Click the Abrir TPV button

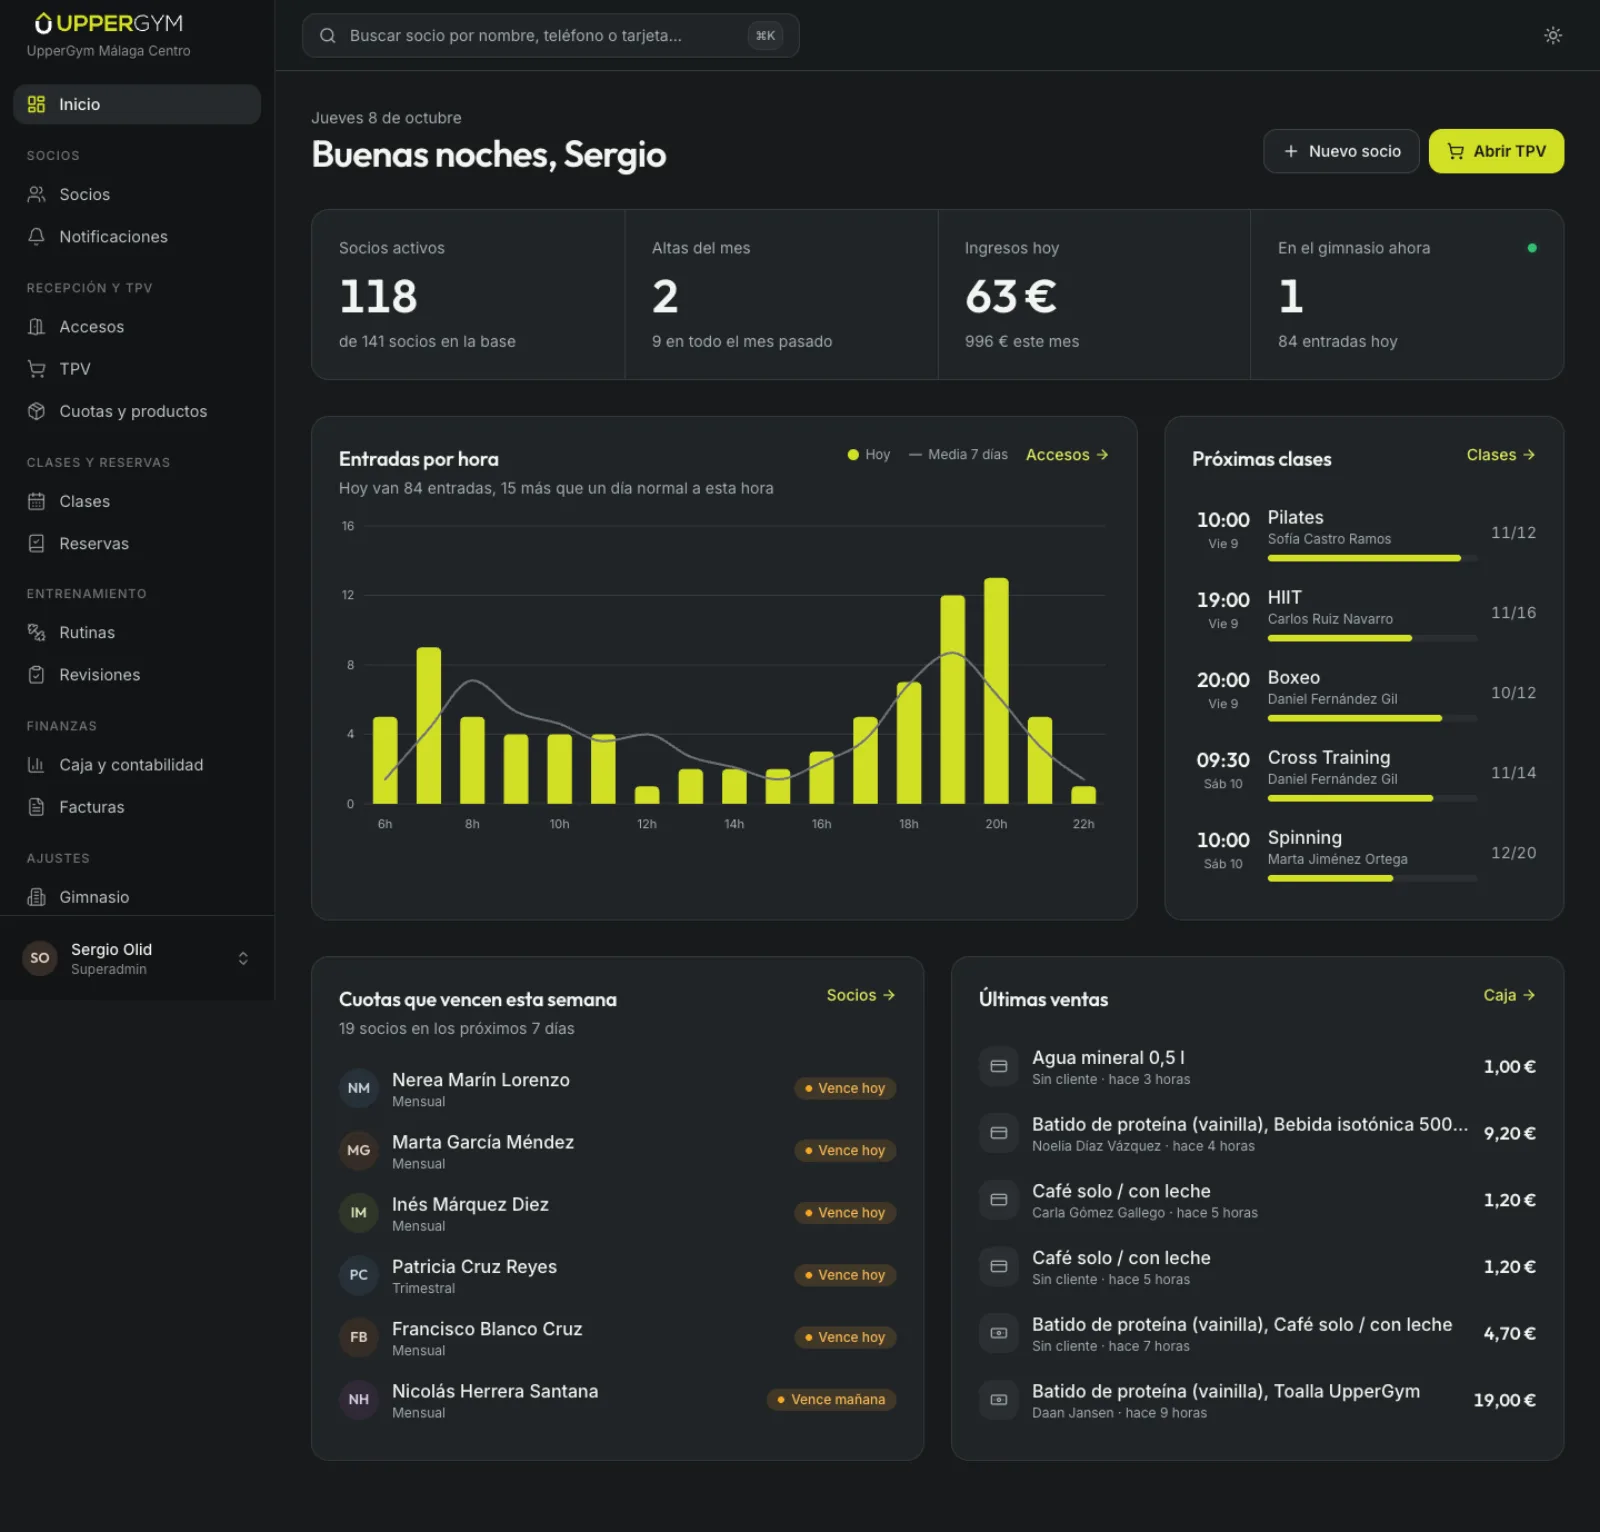pyautogui.click(x=1496, y=151)
